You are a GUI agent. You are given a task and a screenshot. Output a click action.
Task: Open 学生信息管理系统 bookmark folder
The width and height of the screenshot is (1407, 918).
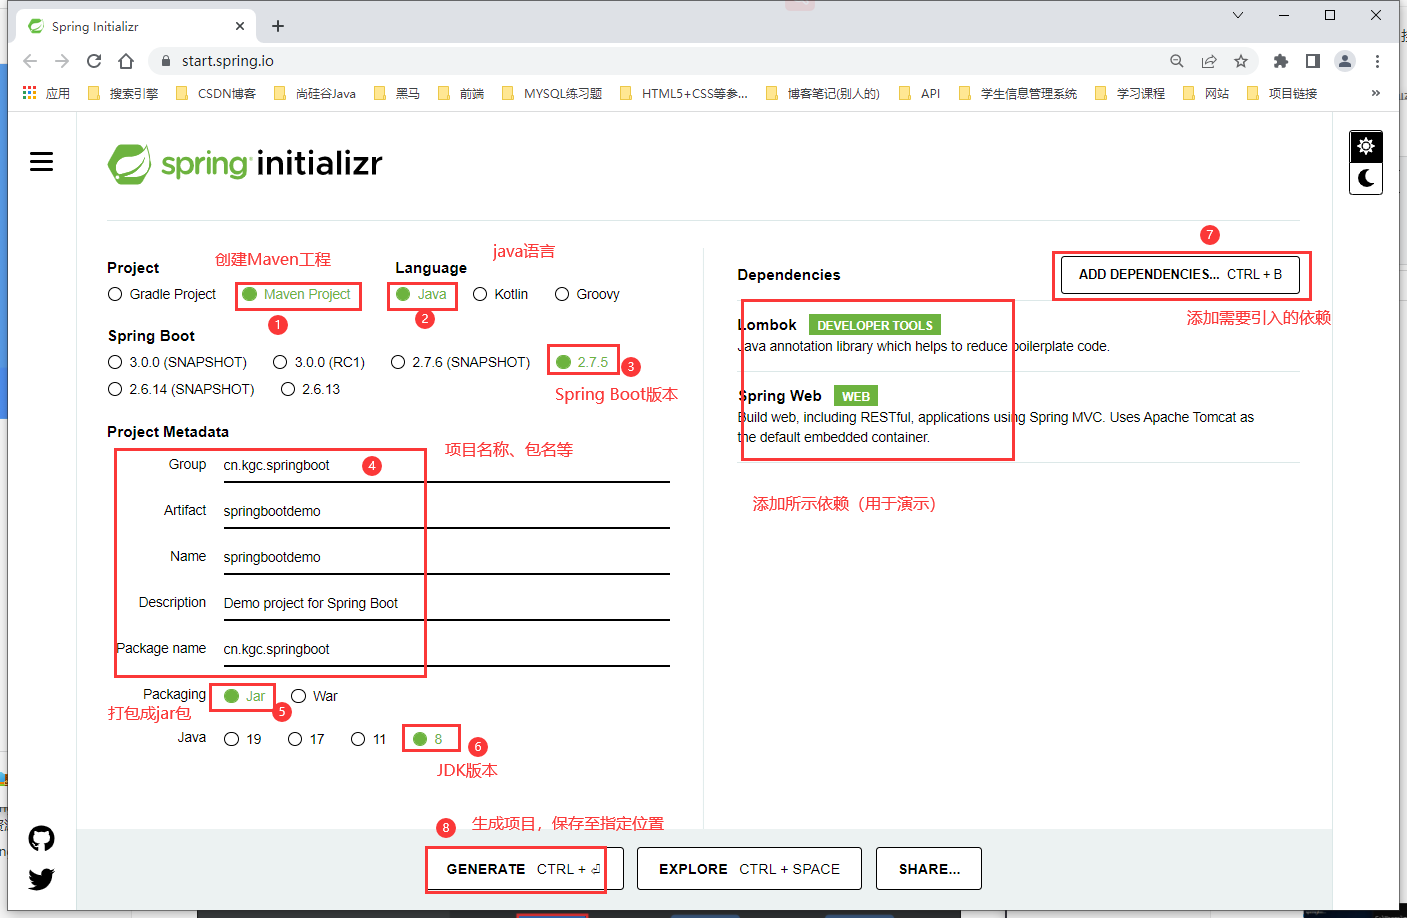1017,93
